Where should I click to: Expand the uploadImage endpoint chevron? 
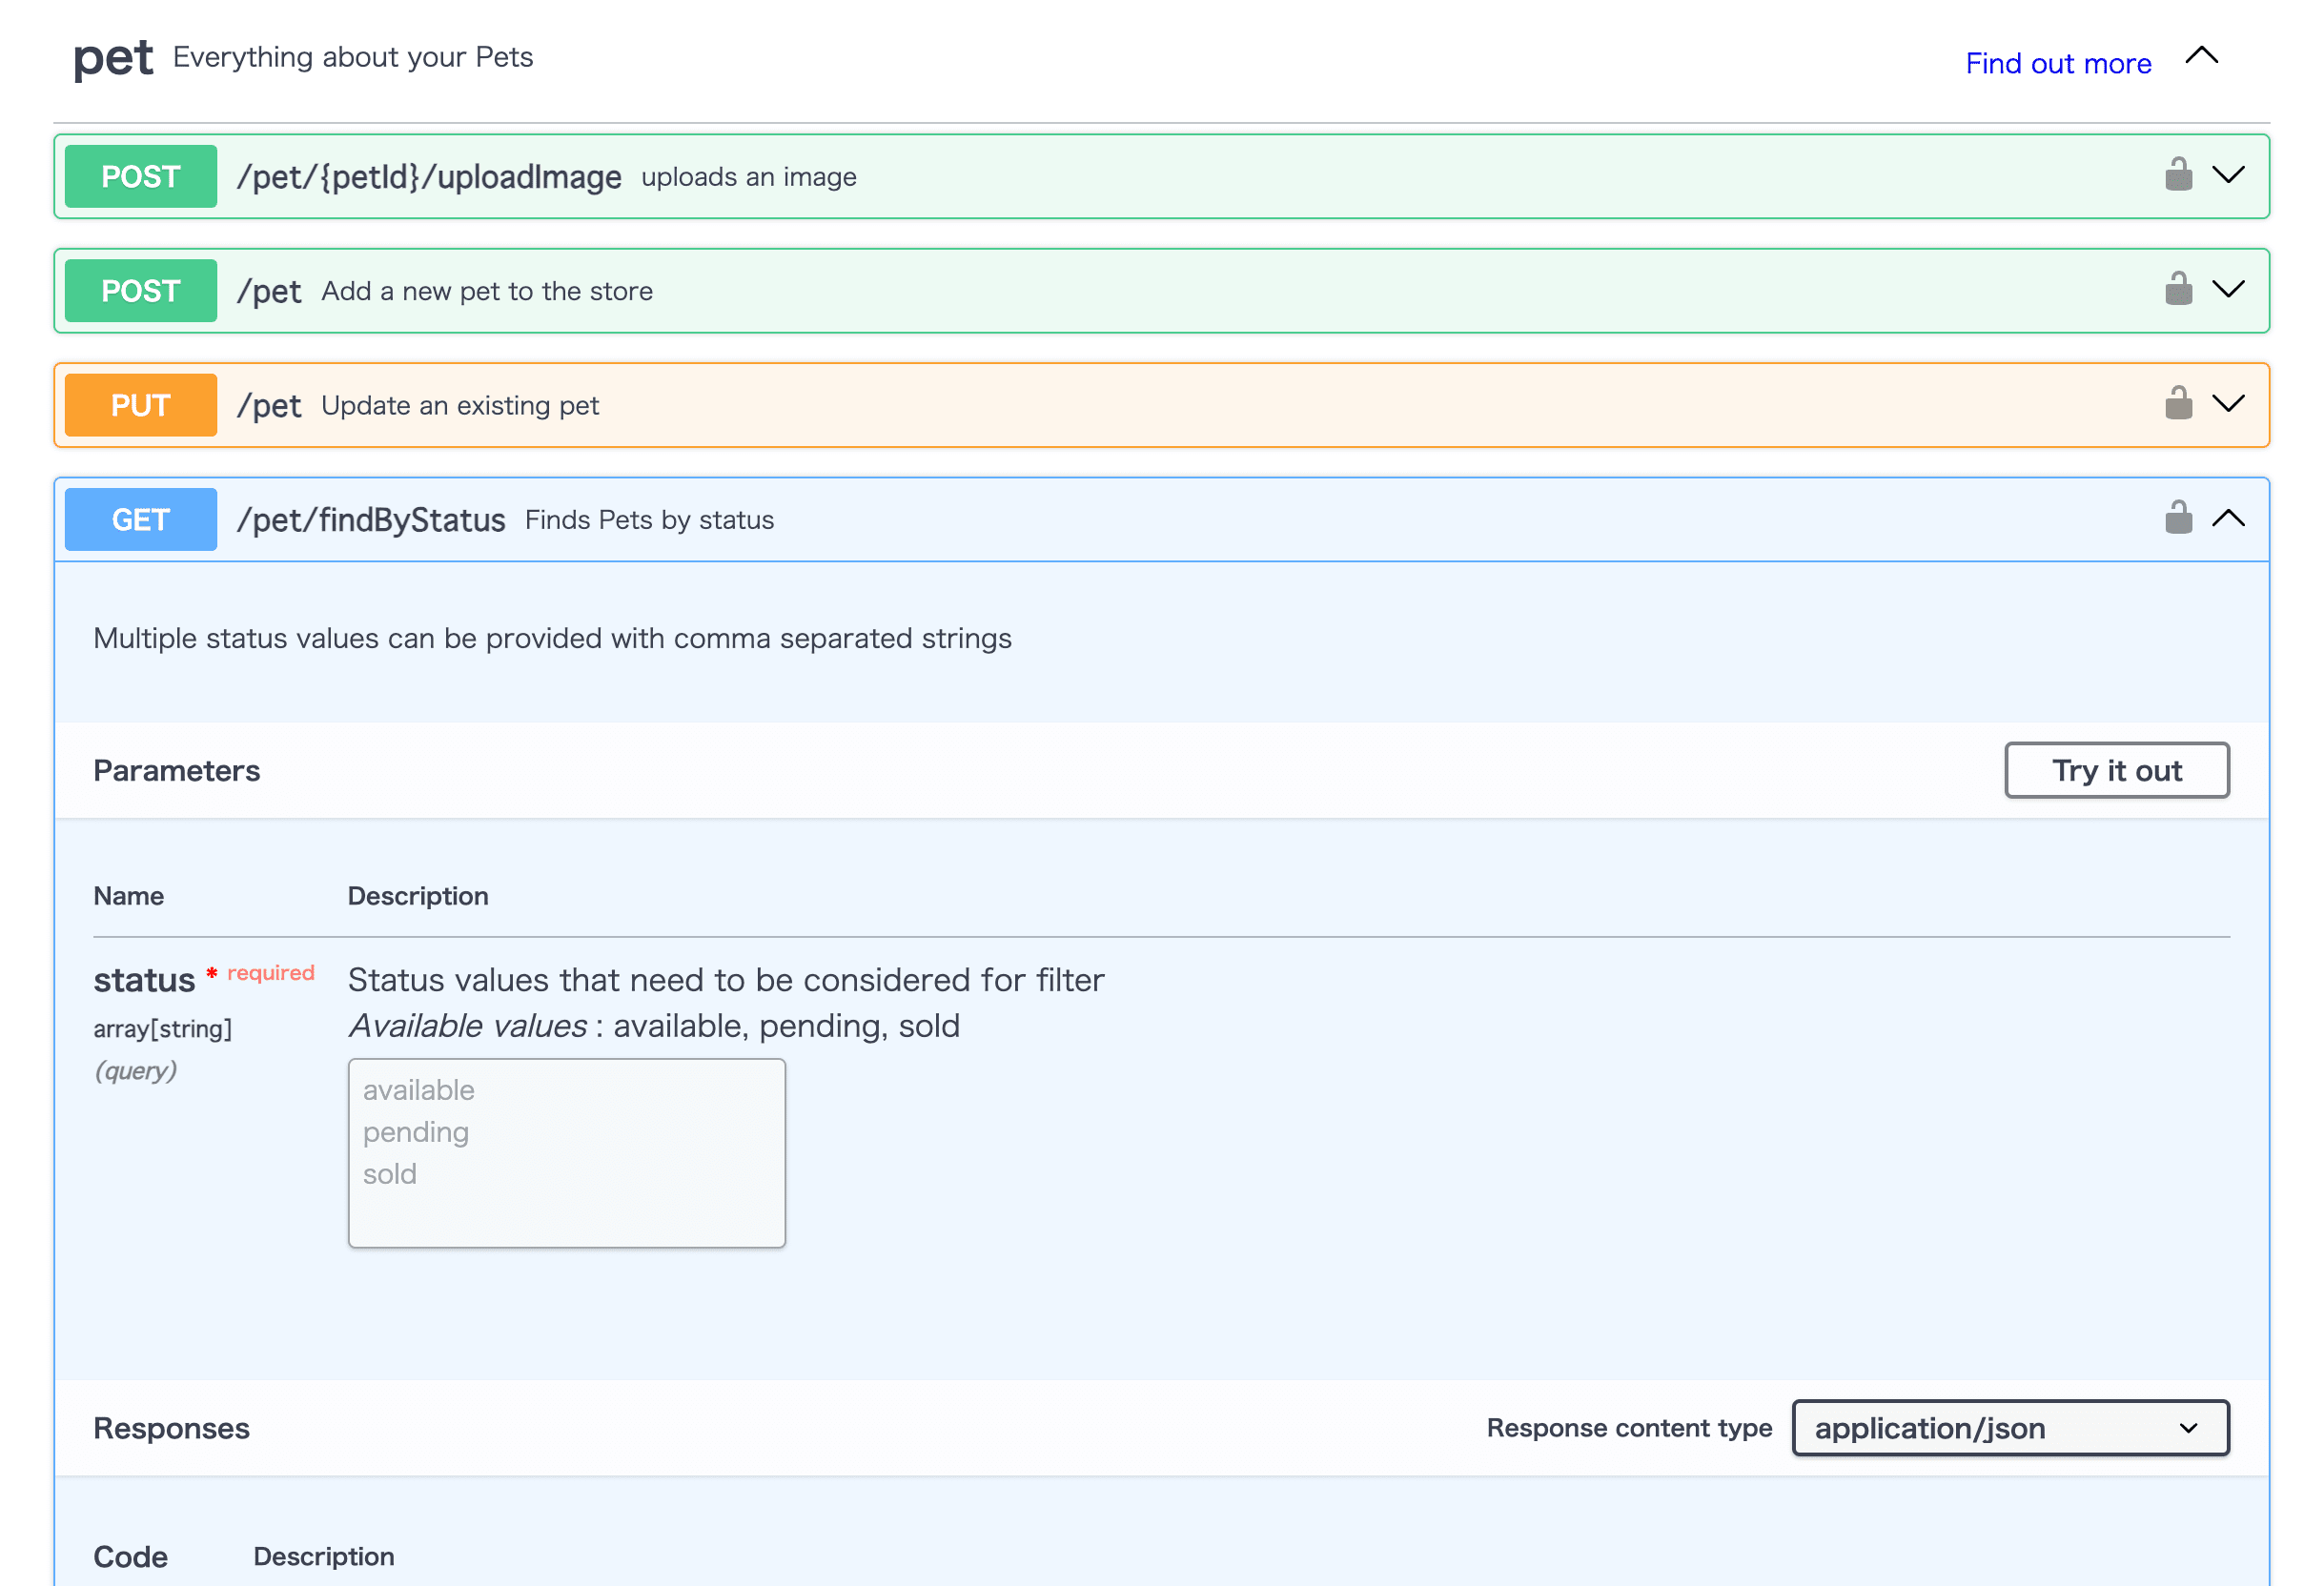pos(2228,175)
